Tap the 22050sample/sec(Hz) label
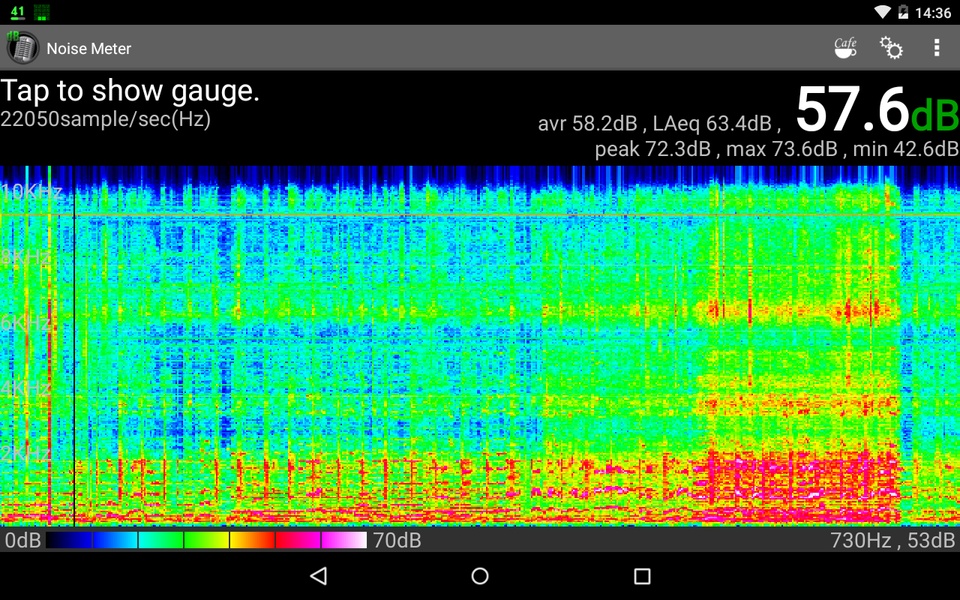Screen dimensions: 960x600 [105, 118]
